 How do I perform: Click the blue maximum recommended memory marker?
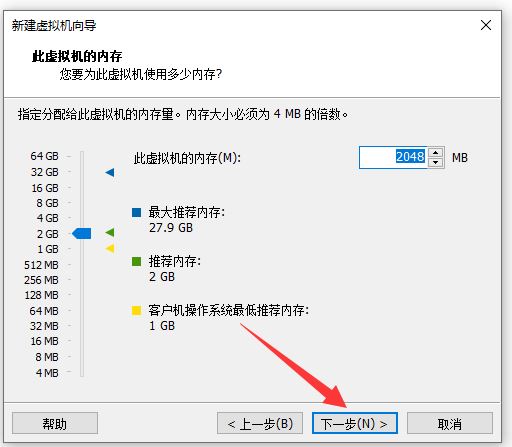tap(110, 172)
